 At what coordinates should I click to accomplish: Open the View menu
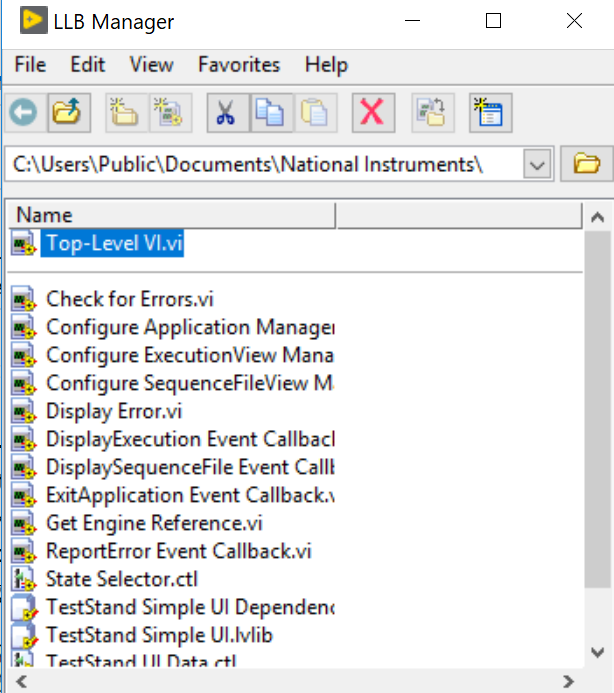pyautogui.click(x=152, y=65)
